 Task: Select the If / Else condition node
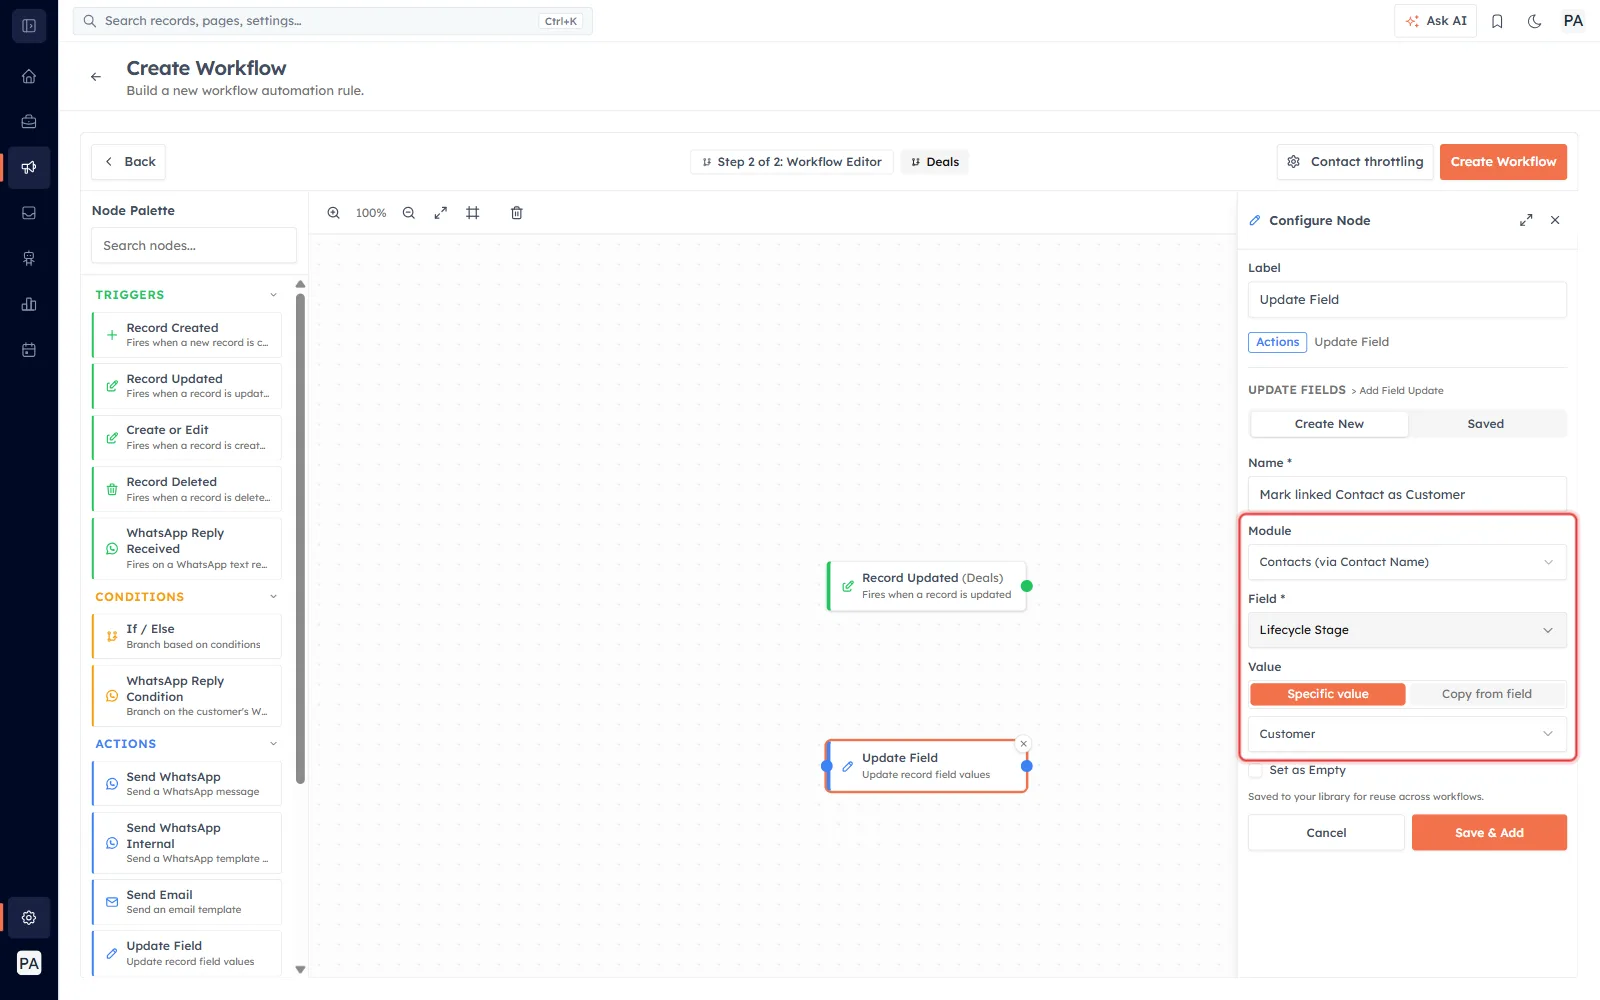click(x=187, y=636)
